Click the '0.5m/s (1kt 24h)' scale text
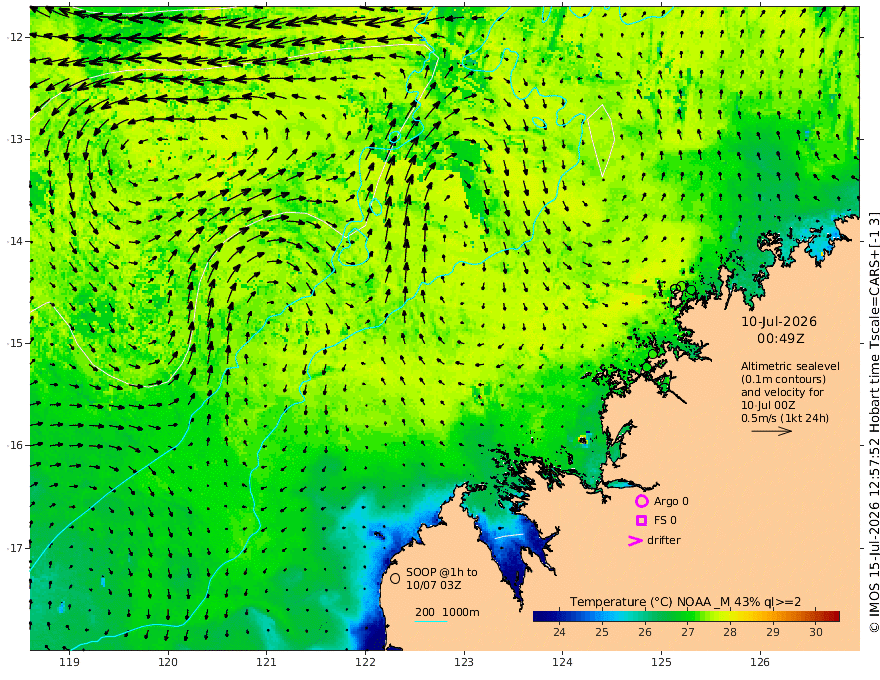The image size is (880, 680). (785, 418)
